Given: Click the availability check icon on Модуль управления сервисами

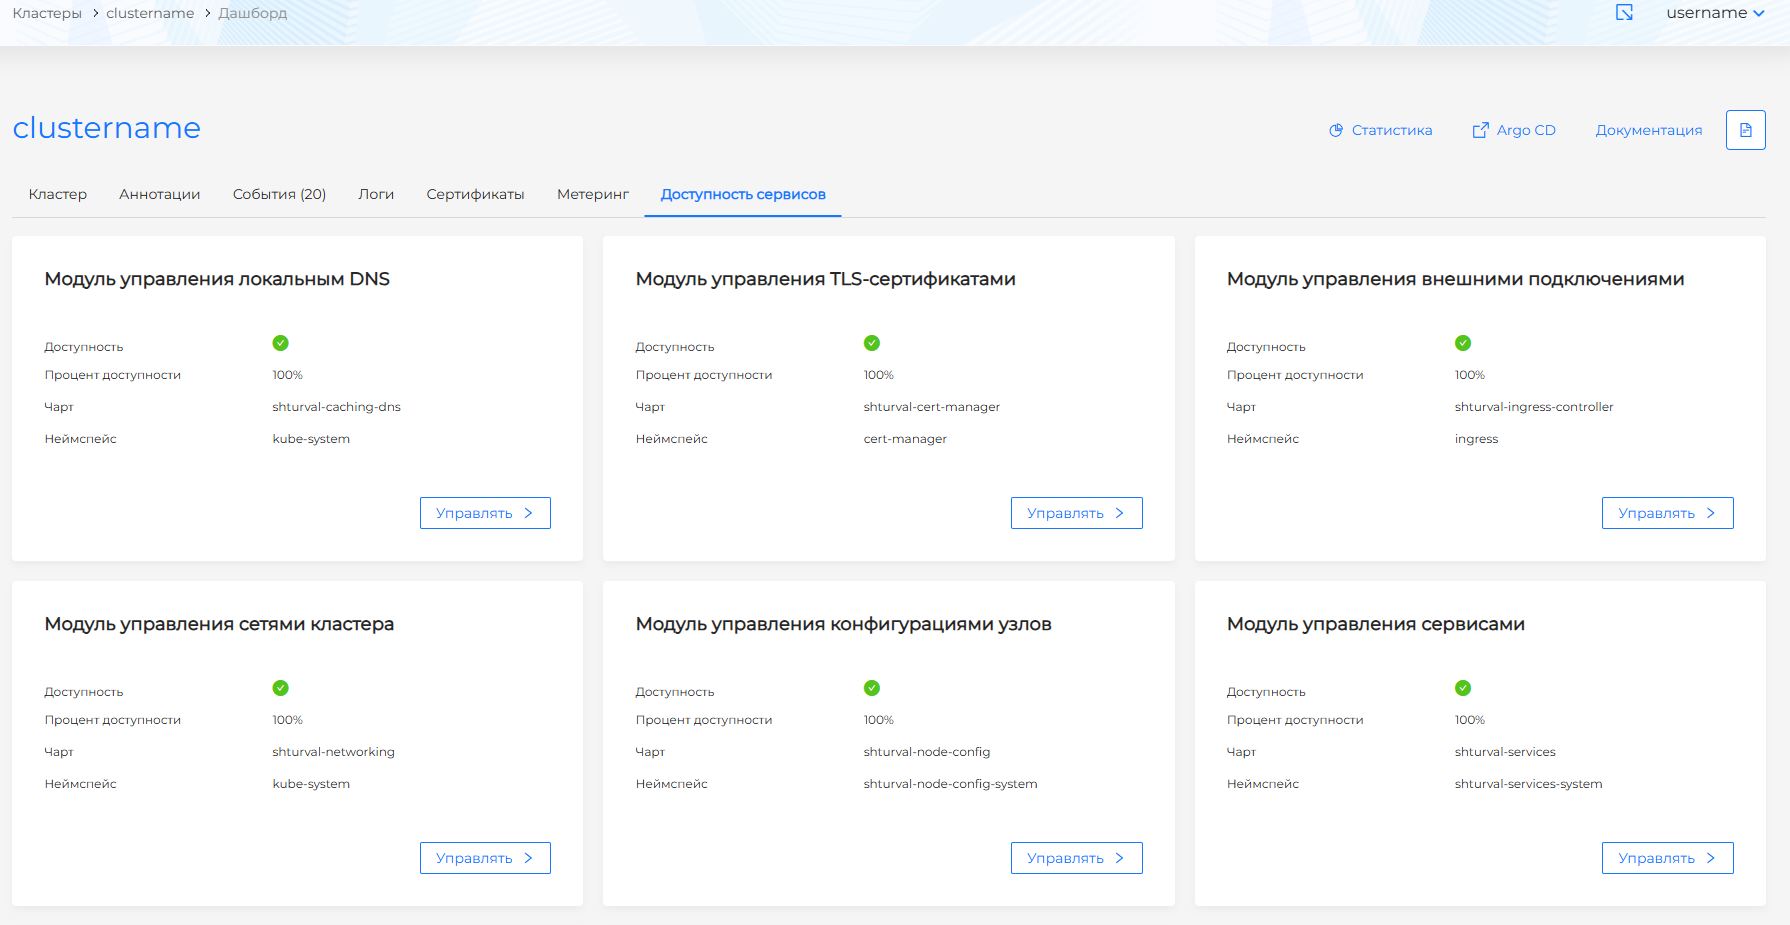Looking at the screenshot, I should click(x=1463, y=687).
